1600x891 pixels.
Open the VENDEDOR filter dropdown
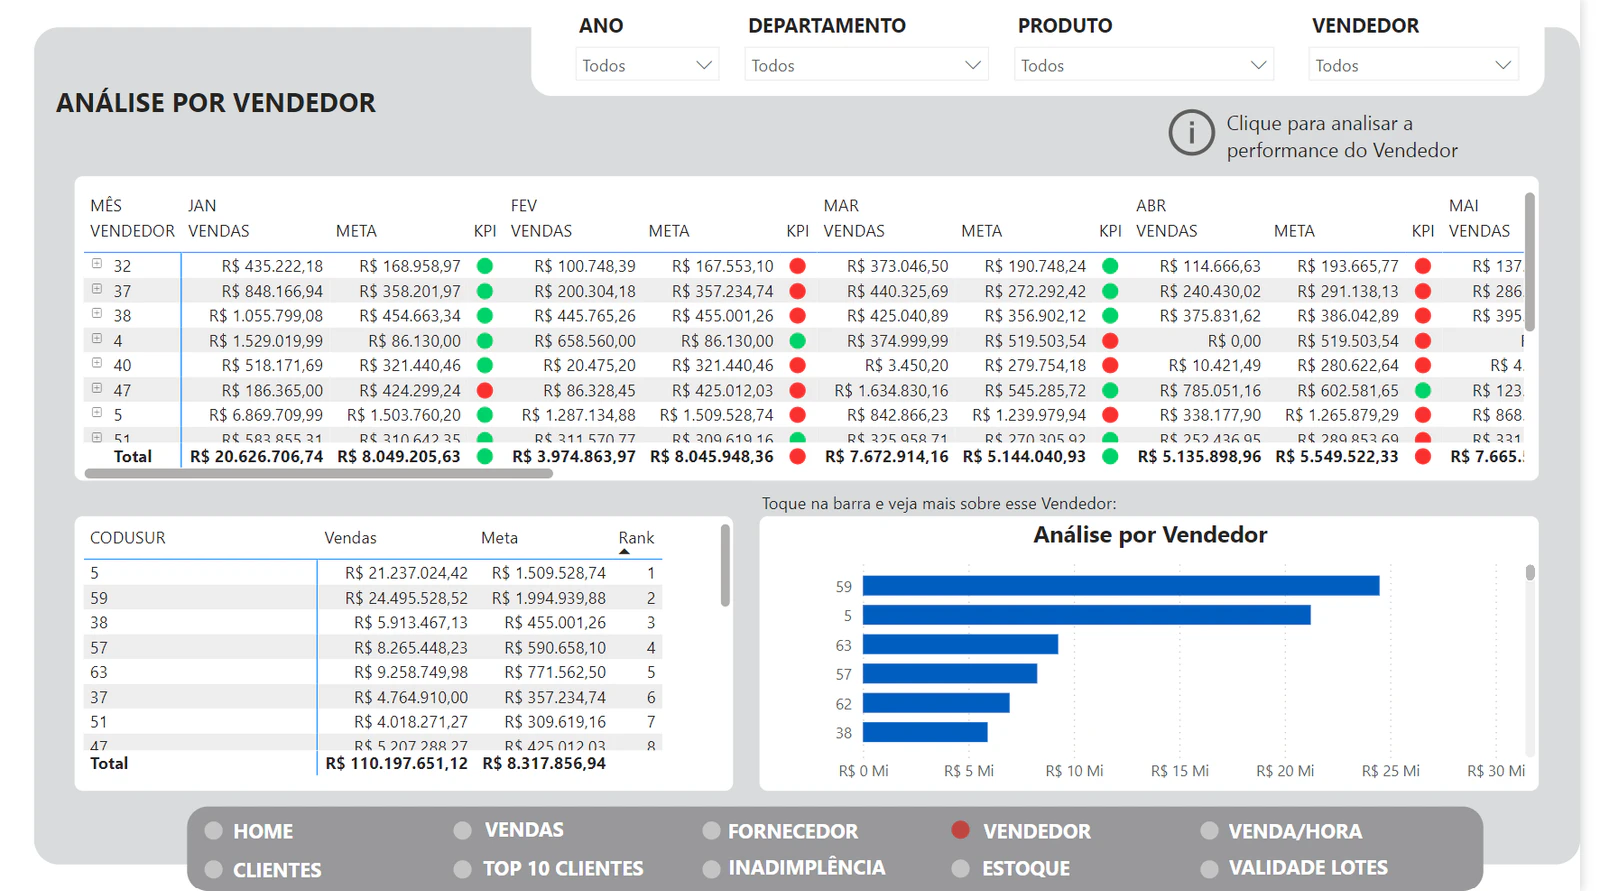coord(1413,65)
